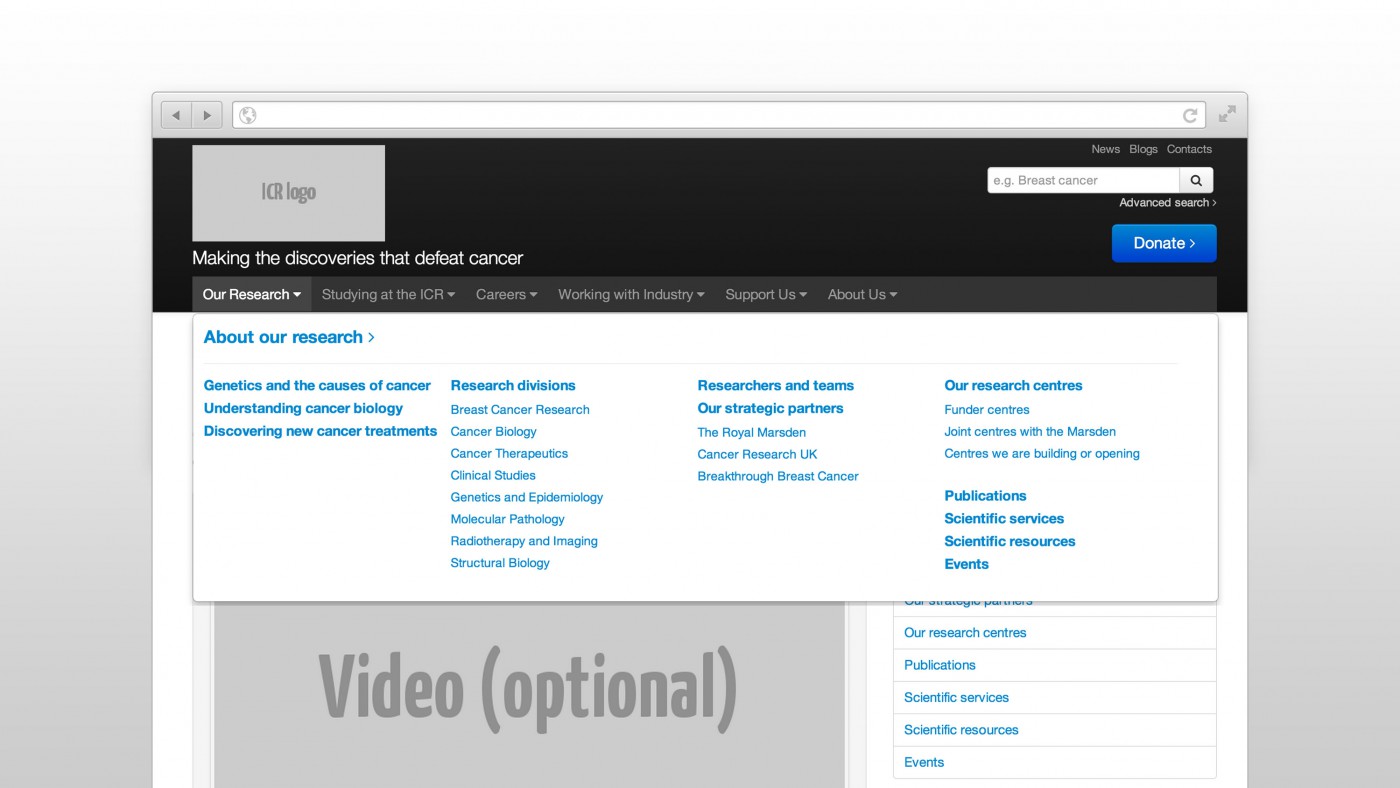The image size is (1400, 788).
Task: Open Joint centres with the Marsden
Action: (1030, 431)
